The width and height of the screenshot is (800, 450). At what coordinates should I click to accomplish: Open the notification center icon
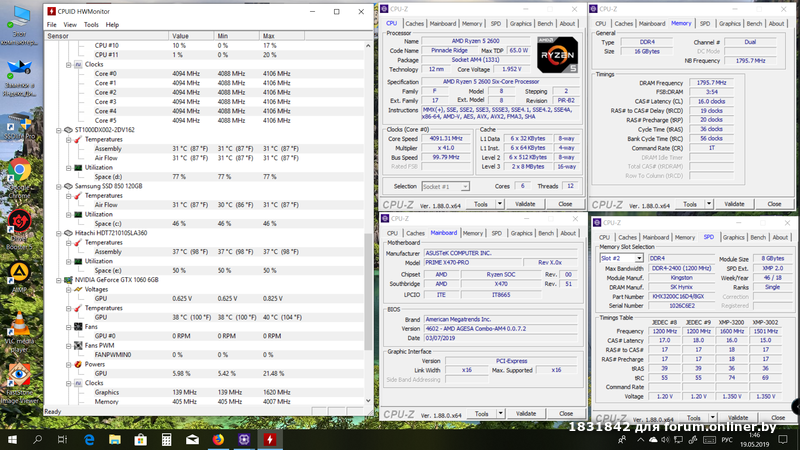click(x=783, y=439)
